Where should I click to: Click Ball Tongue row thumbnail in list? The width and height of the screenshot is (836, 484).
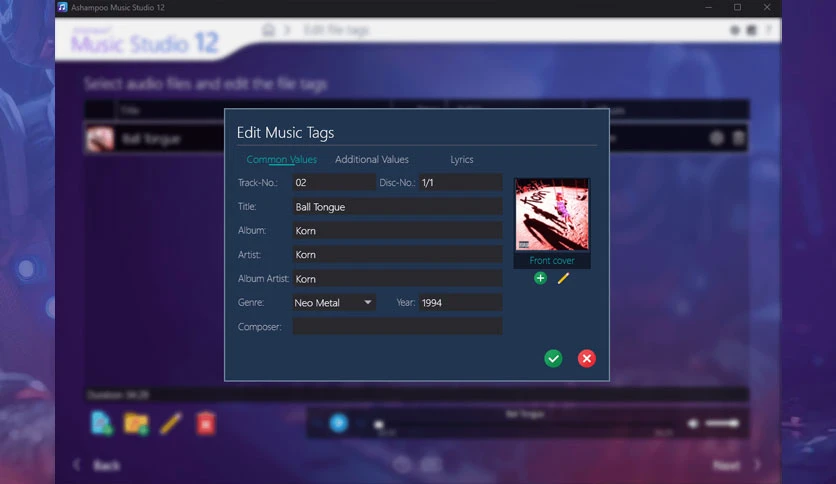click(x=100, y=139)
